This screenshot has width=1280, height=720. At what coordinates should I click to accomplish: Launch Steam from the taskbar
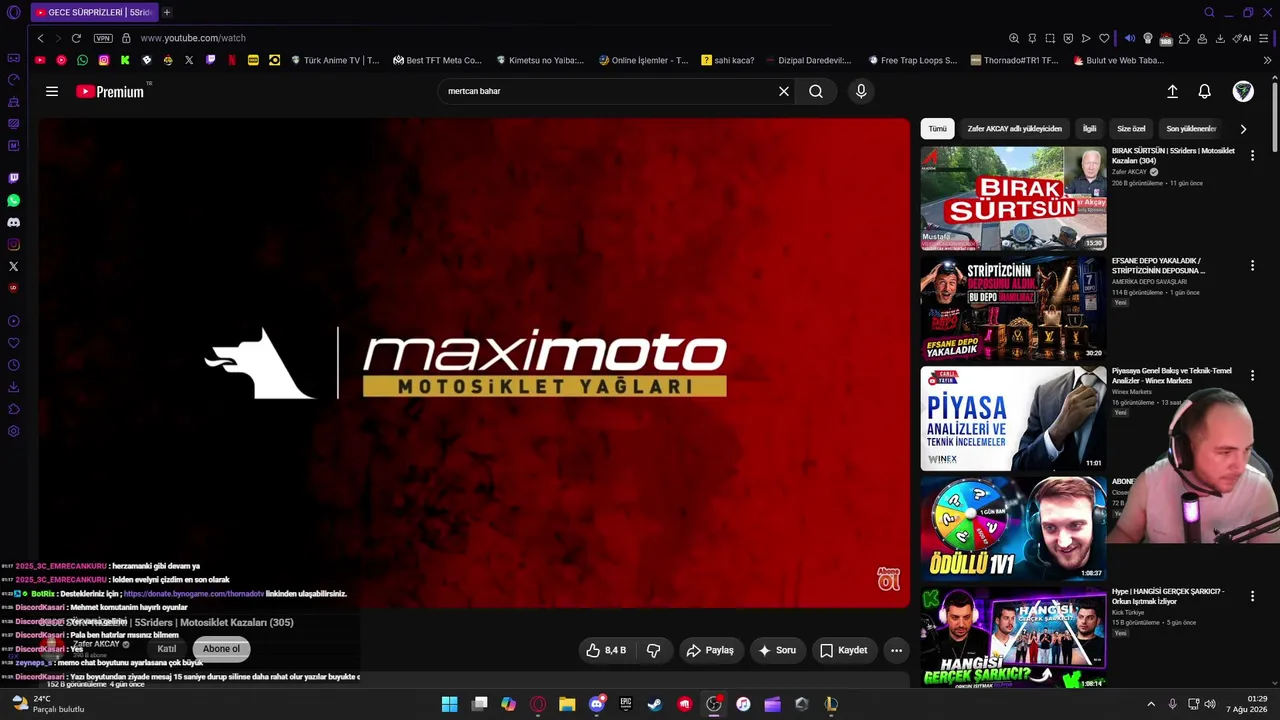[654, 704]
